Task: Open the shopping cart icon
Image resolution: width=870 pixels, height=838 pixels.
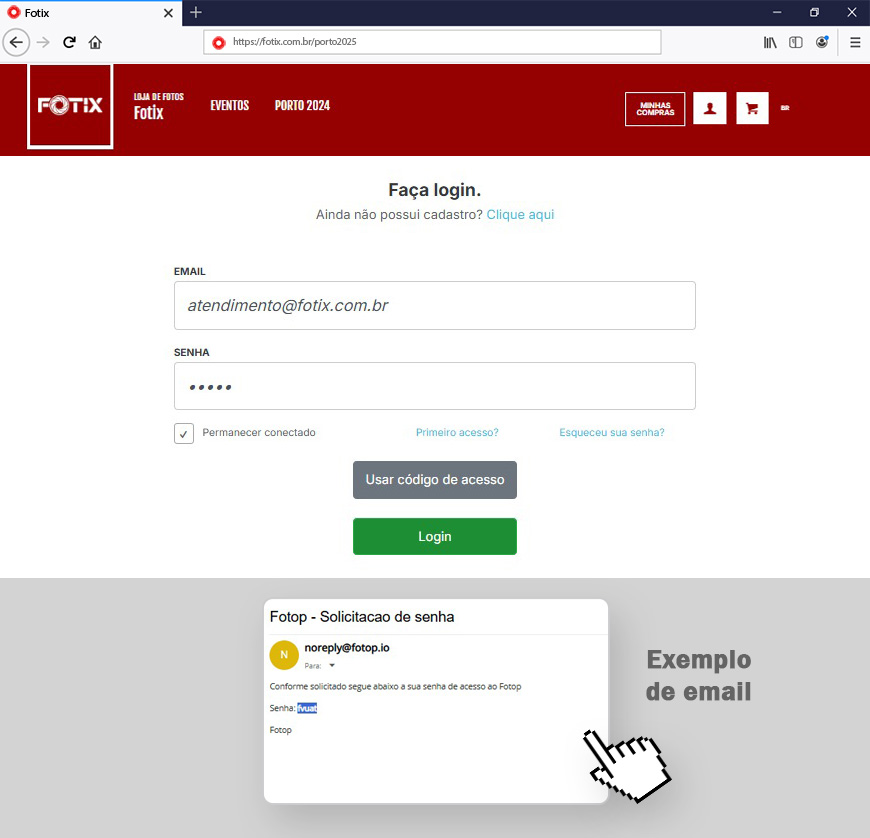Action: tap(752, 108)
